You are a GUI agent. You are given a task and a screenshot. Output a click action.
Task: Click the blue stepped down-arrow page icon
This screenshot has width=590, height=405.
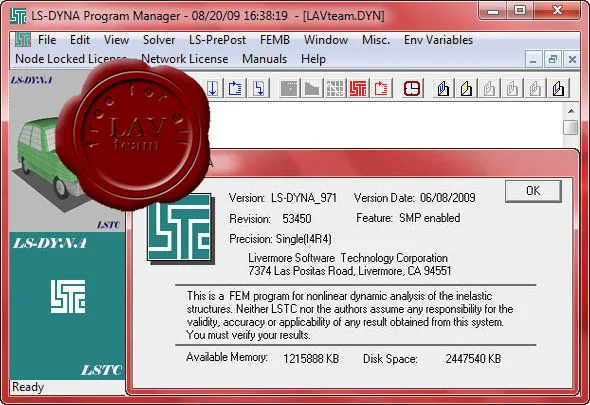point(259,88)
